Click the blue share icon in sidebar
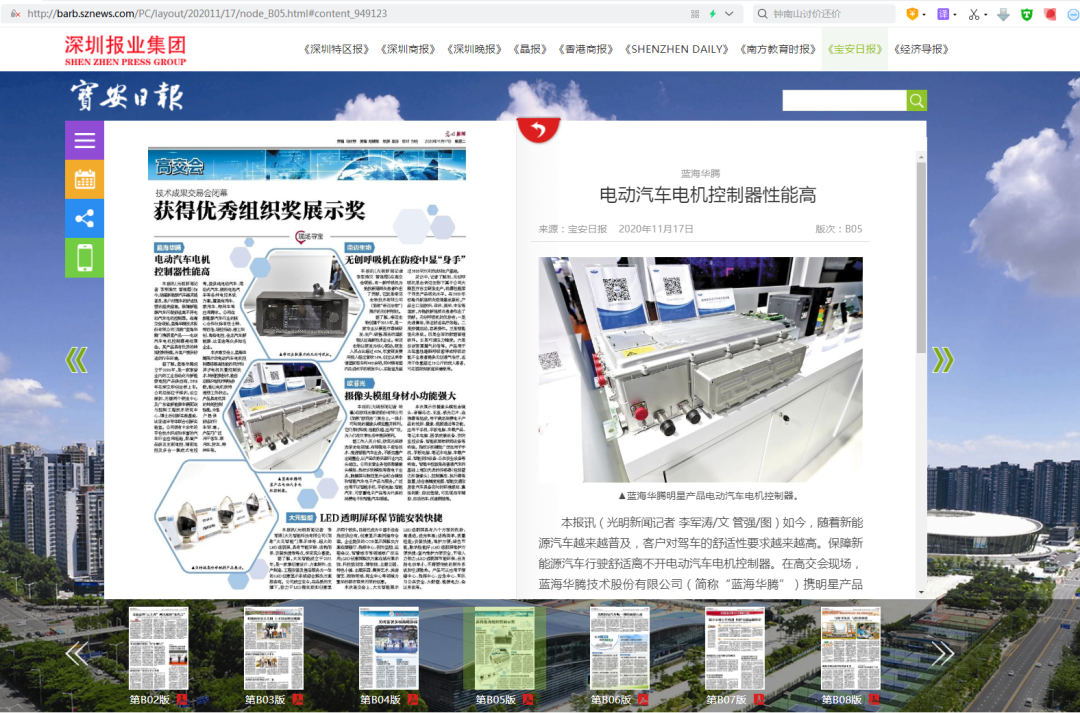The image size is (1080, 713). [x=85, y=219]
